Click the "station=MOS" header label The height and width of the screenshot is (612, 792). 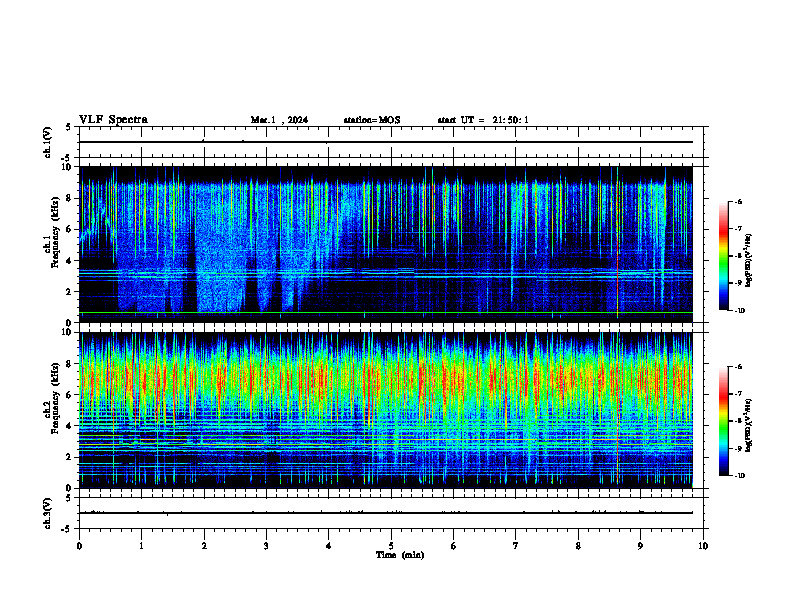[x=372, y=120]
